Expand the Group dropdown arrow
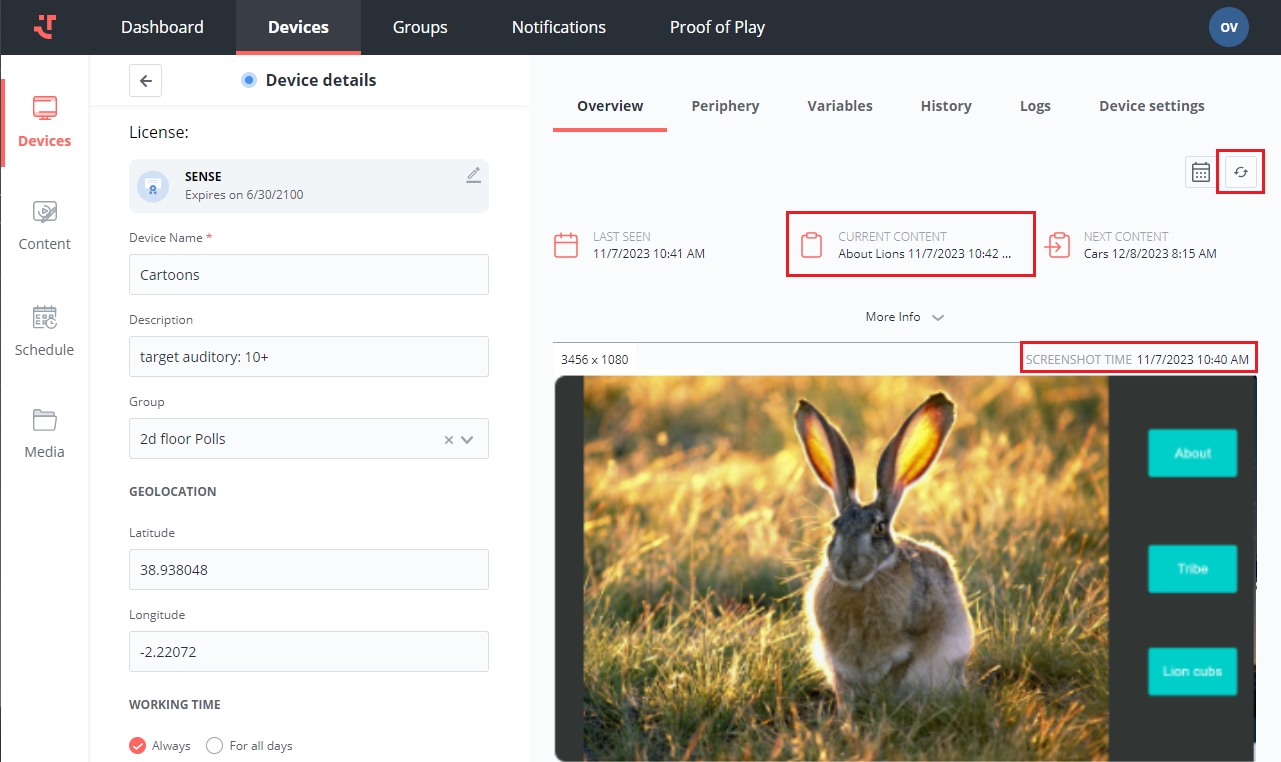Viewport: 1281px width, 762px height. click(x=467, y=439)
